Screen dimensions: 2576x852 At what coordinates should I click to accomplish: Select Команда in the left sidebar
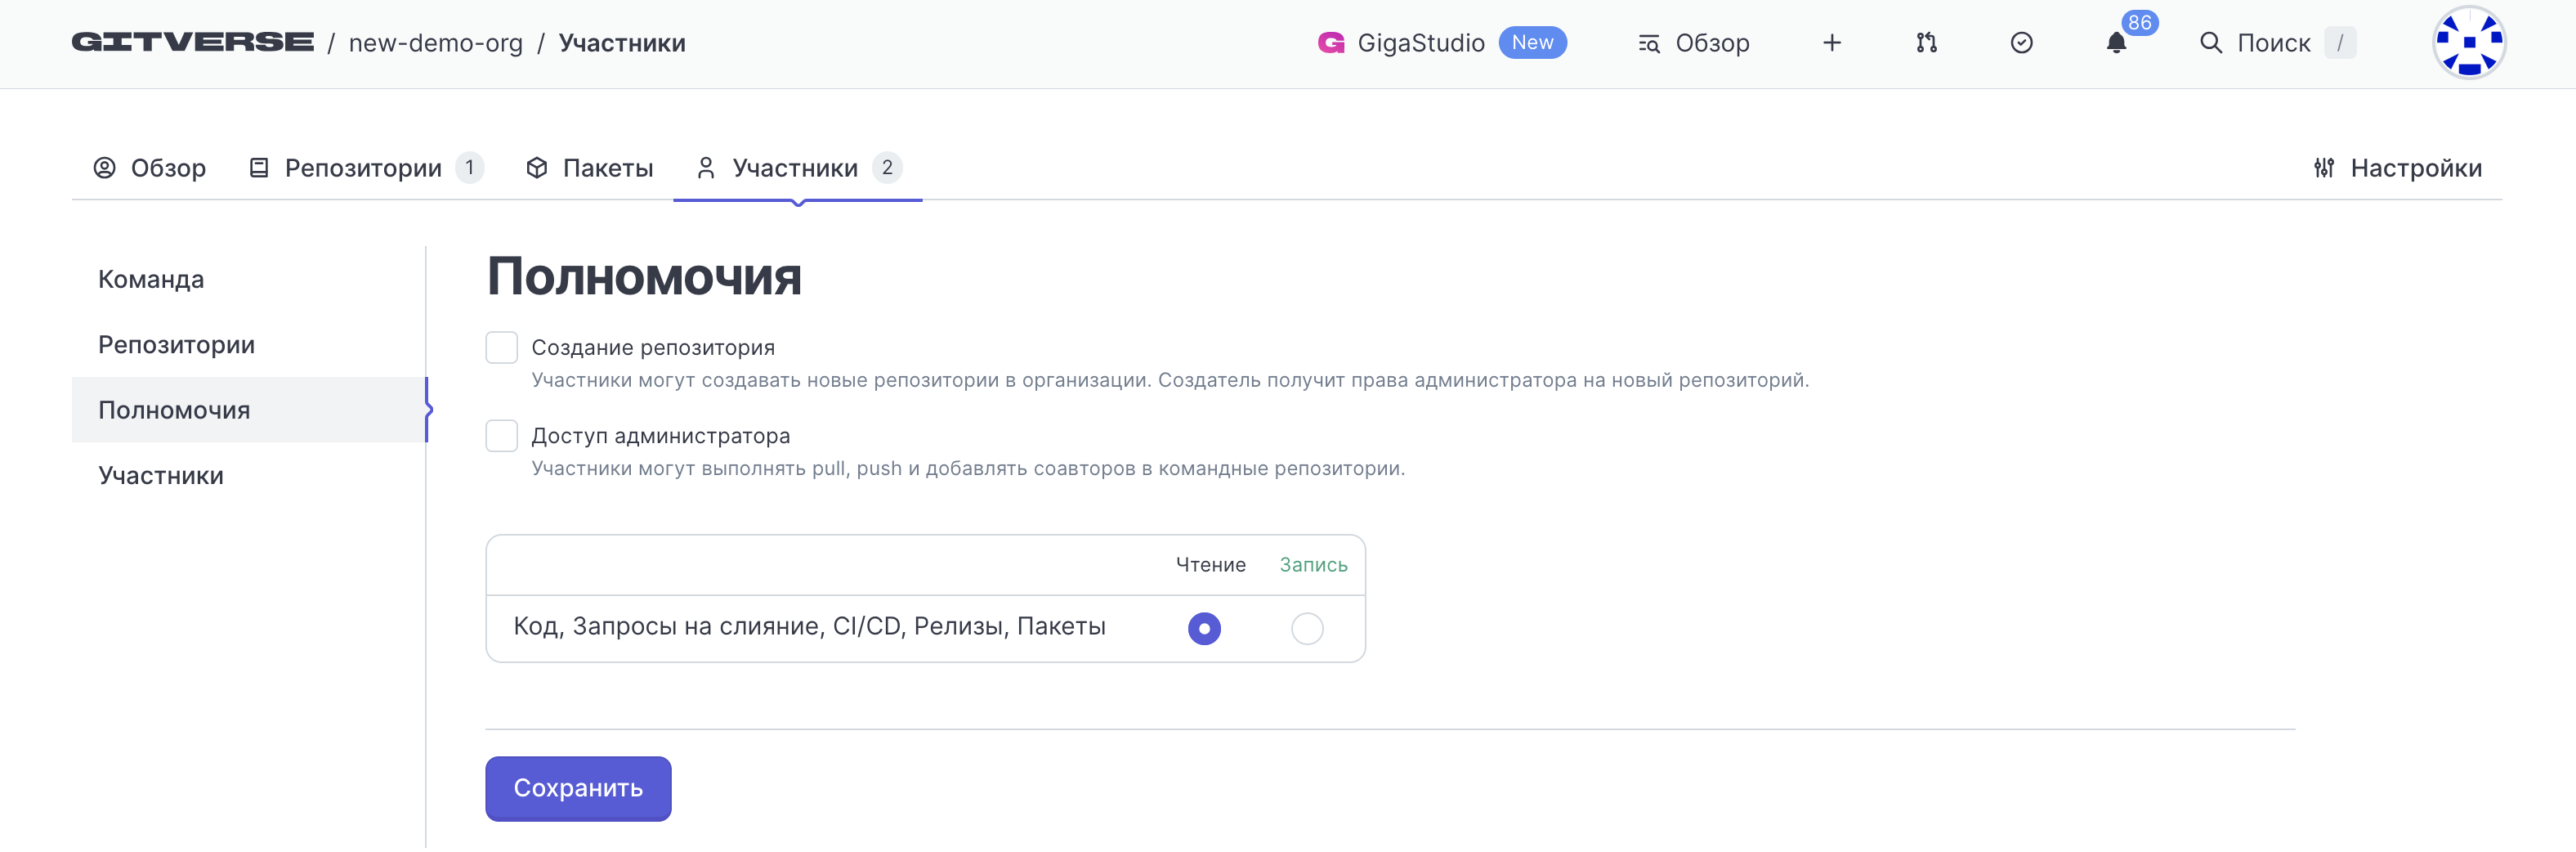tap(151, 280)
